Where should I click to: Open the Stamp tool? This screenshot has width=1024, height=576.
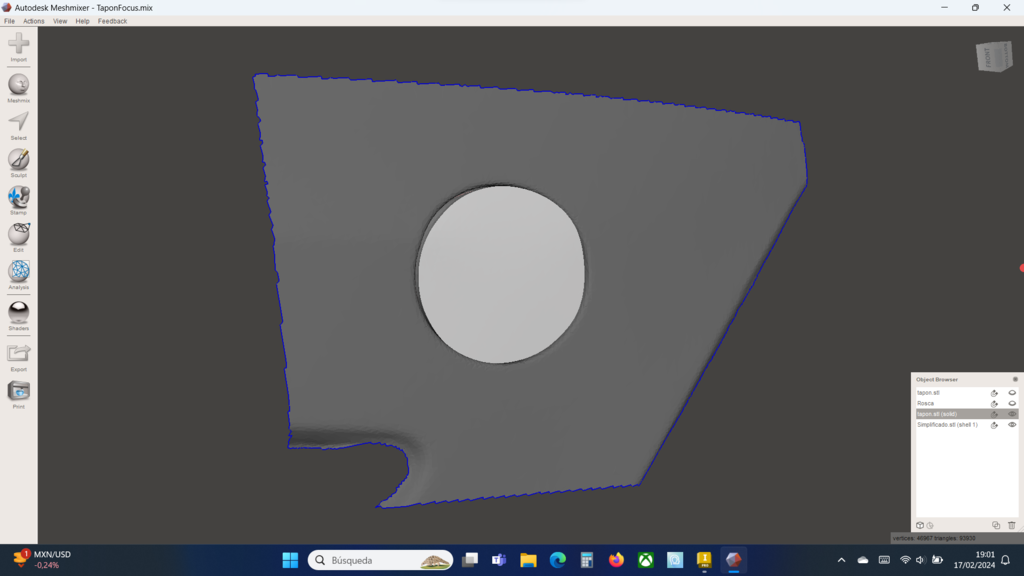tap(18, 200)
